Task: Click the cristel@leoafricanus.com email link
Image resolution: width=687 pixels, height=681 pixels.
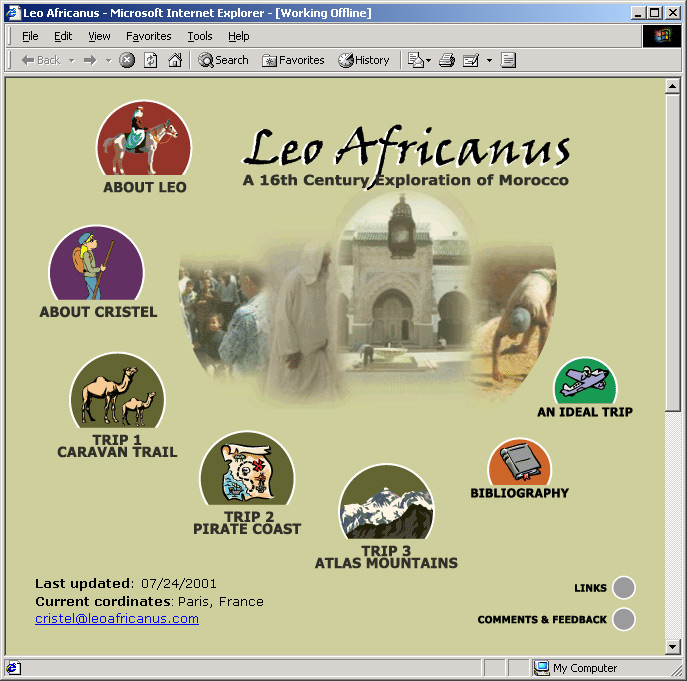Action: [117, 619]
